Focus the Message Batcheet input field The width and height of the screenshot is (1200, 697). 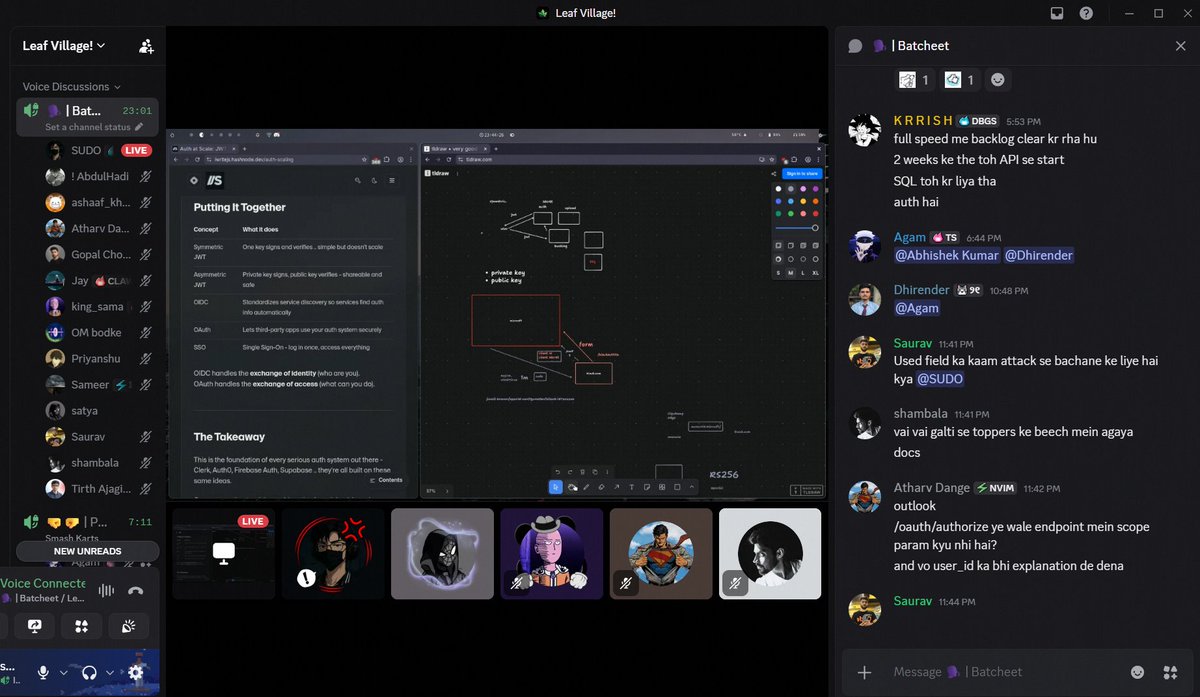pos(1005,672)
